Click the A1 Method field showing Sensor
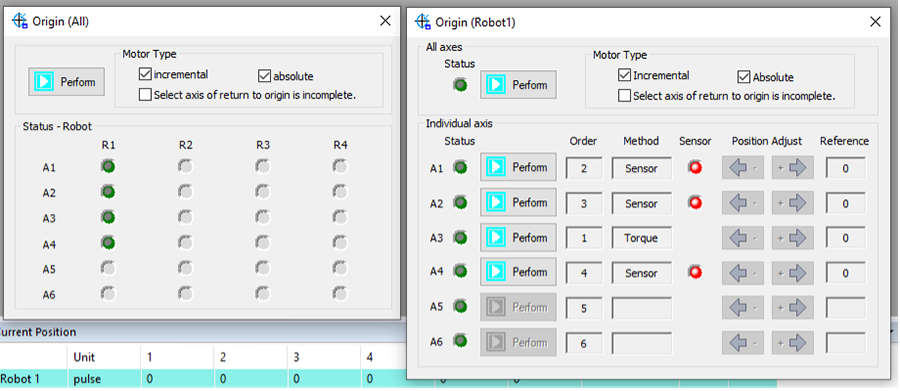900x391 pixels. [641, 168]
